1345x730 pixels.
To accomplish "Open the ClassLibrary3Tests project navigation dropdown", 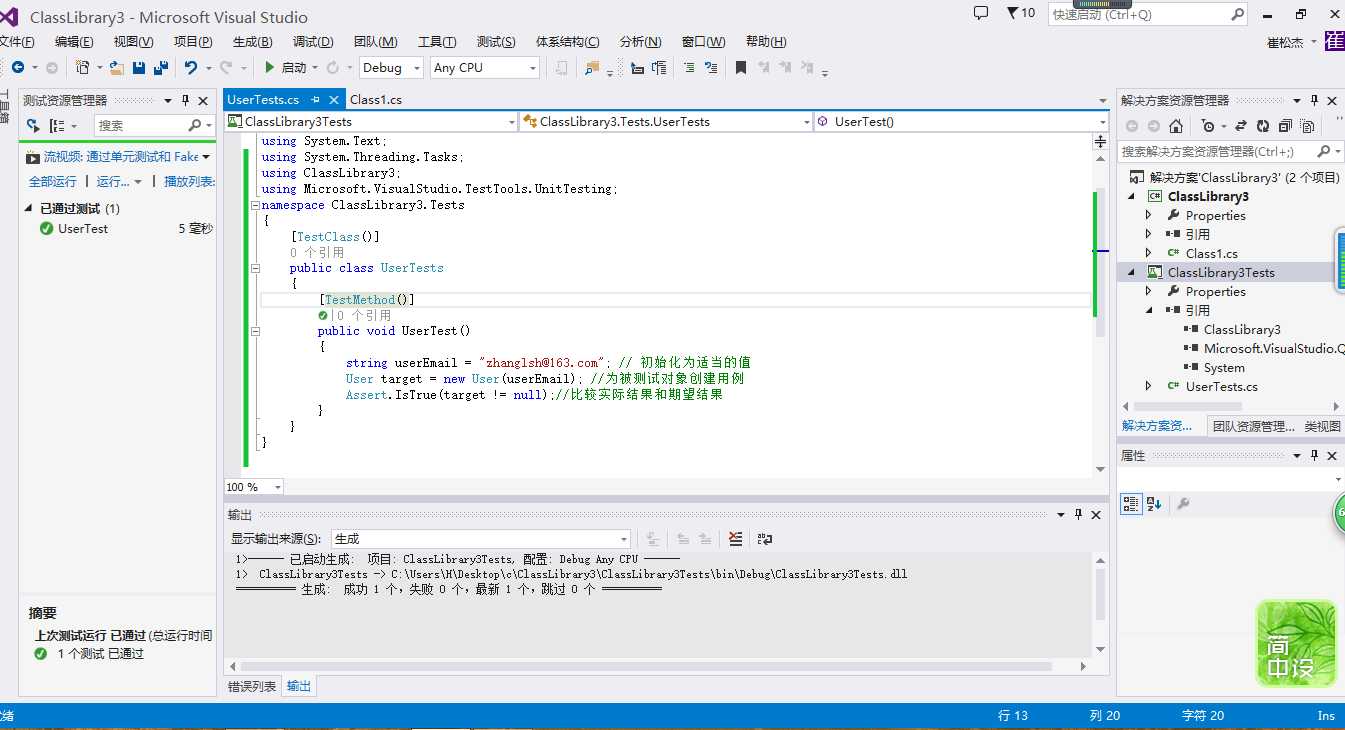I will point(371,121).
